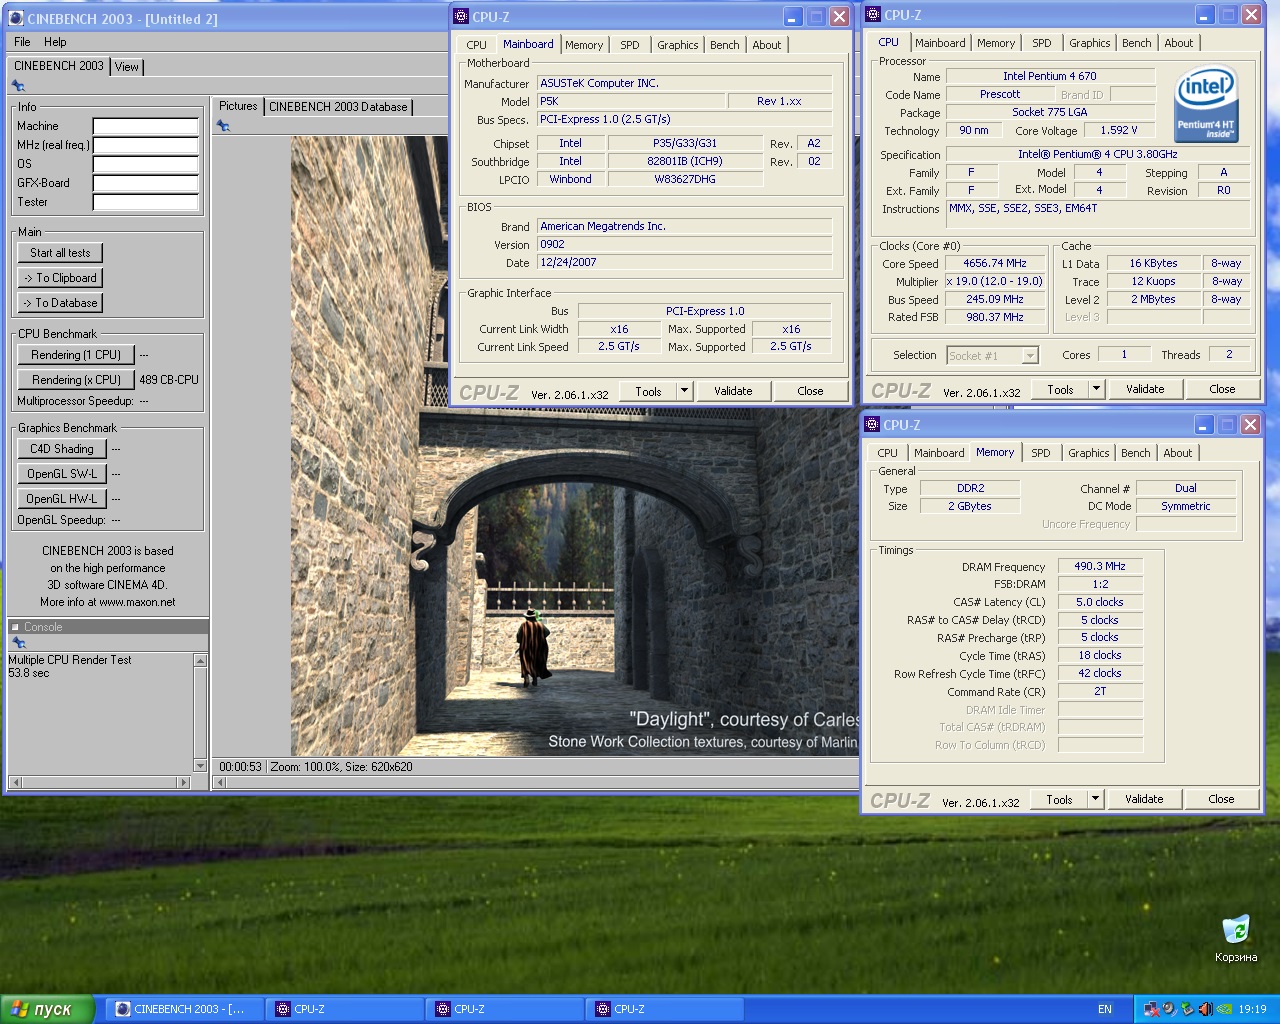The width and height of the screenshot is (1280, 1024).
Task: Run the C4D Shading benchmark
Action: point(62,449)
